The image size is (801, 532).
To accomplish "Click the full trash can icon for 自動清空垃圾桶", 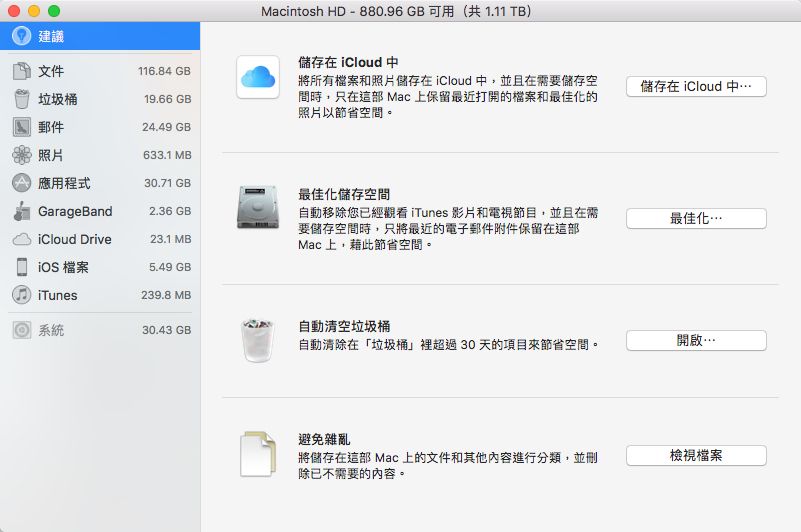I will [x=258, y=340].
